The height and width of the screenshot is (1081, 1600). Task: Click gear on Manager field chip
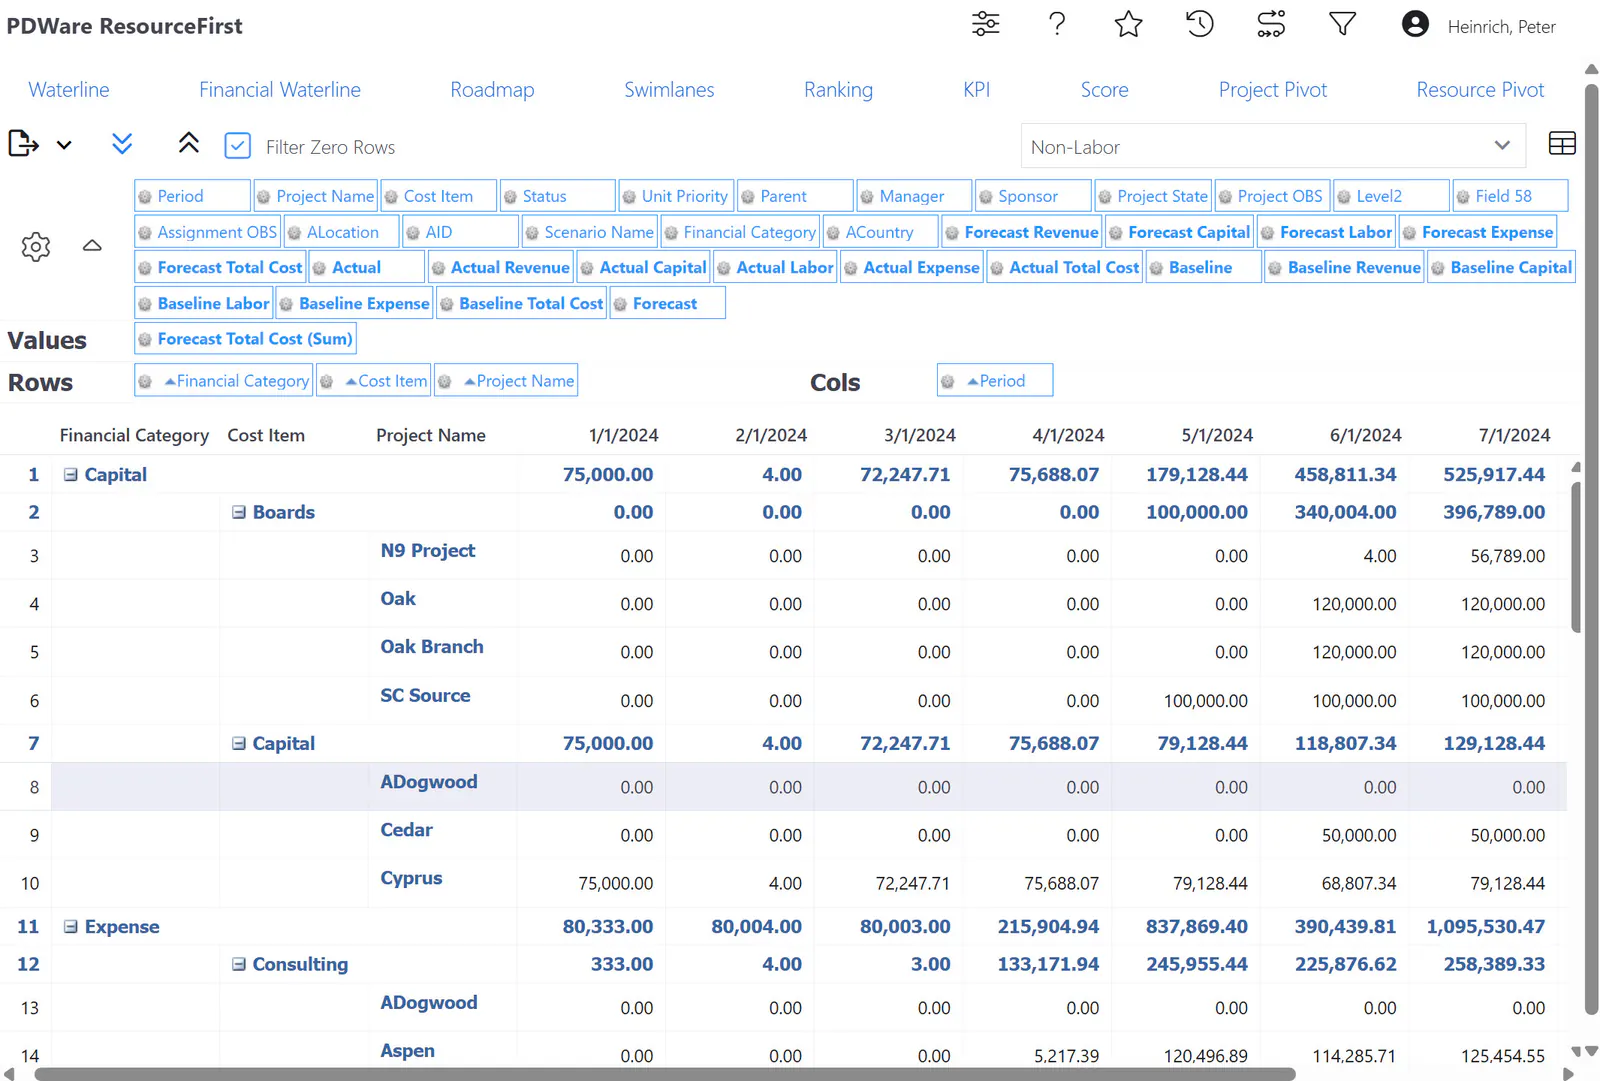click(867, 197)
